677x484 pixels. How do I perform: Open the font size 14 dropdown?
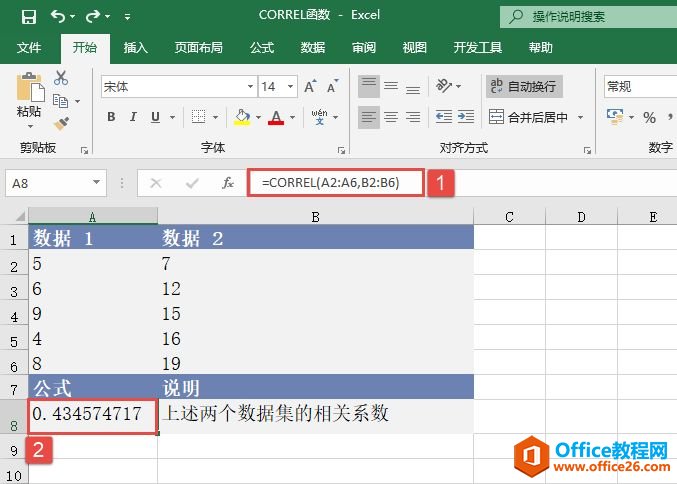click(291, 87)
